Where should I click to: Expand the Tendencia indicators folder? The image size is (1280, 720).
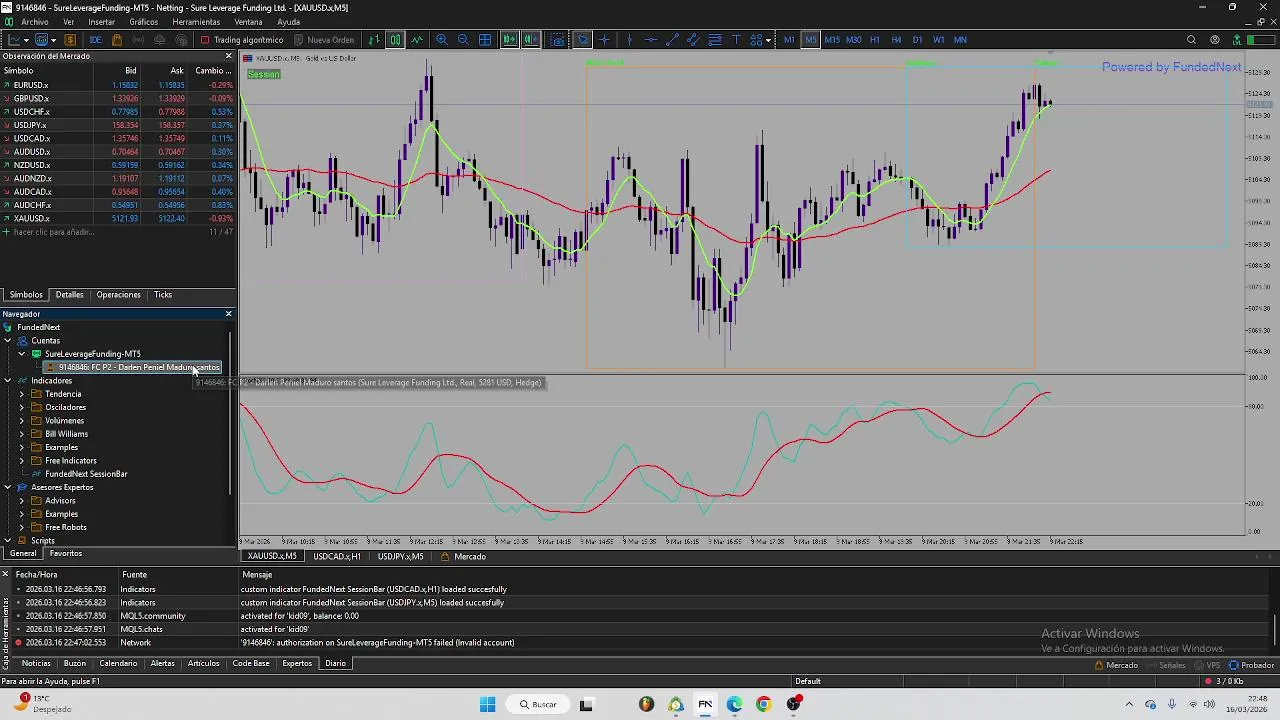22,394
